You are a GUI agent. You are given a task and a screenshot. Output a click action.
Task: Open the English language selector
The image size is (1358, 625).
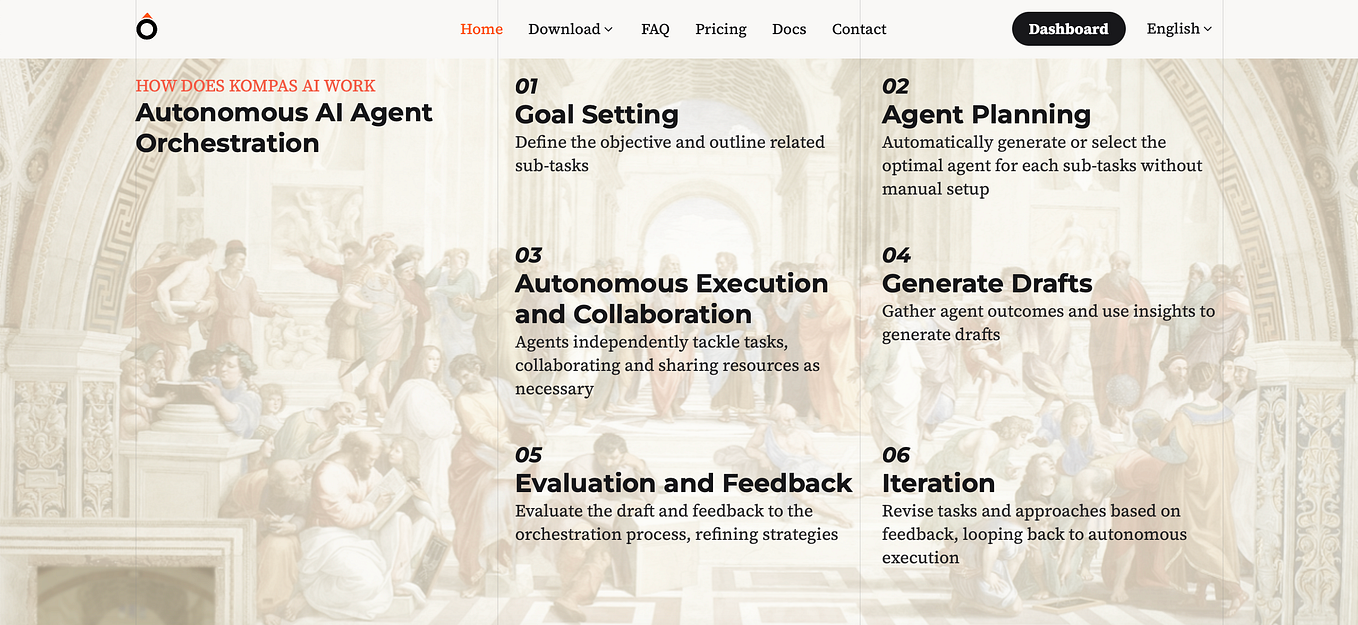pyautogui.click(x=1179, y=29)
